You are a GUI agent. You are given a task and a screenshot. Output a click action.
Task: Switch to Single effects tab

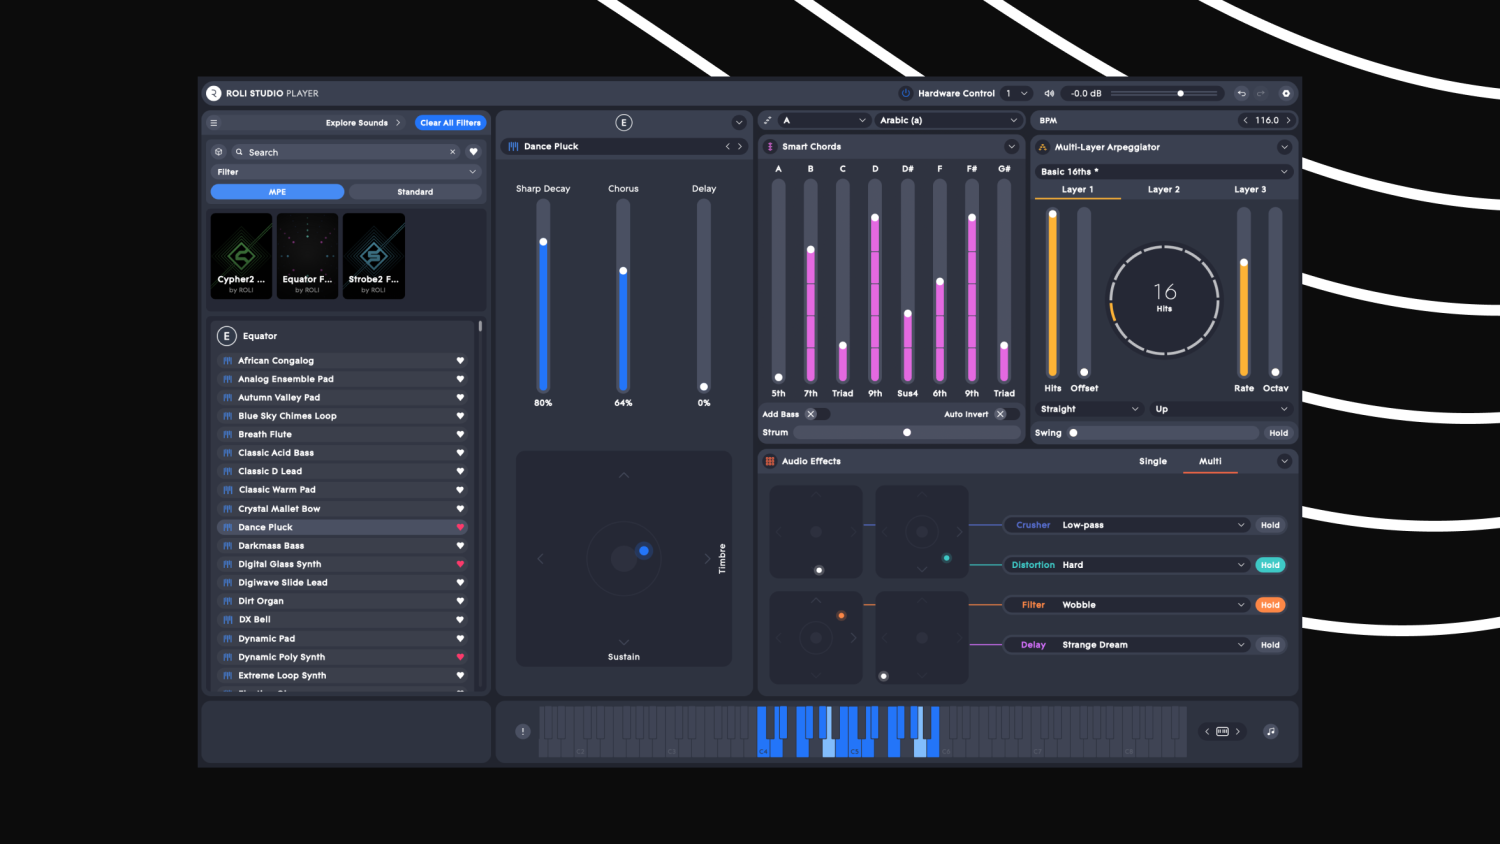click(x=1153, y=461)
